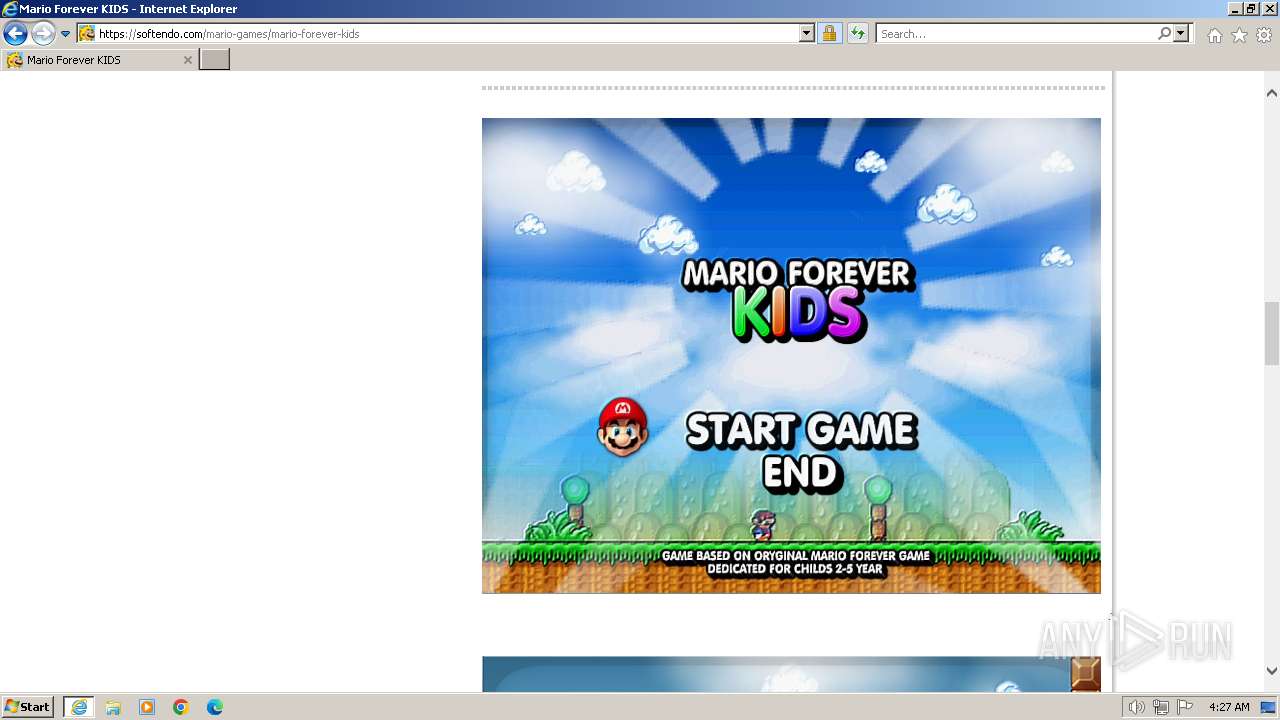The height and width of the screenshot is (720, 1280).
Task: Select the Mario Forever KIDS tab
Action: click(x=99, y=60)
